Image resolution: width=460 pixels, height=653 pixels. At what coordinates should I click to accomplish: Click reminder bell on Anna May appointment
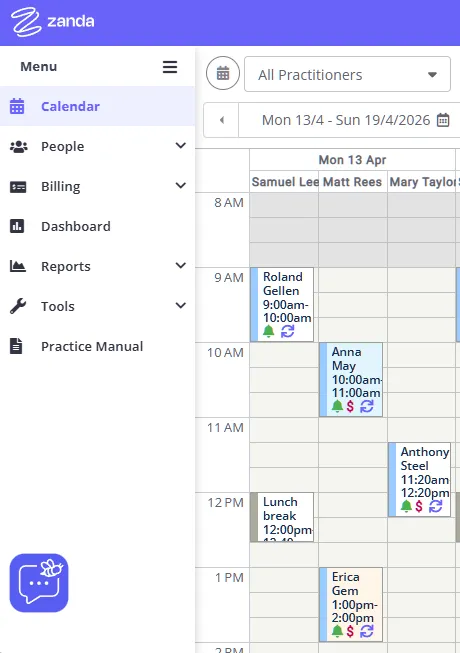(337, 406)
